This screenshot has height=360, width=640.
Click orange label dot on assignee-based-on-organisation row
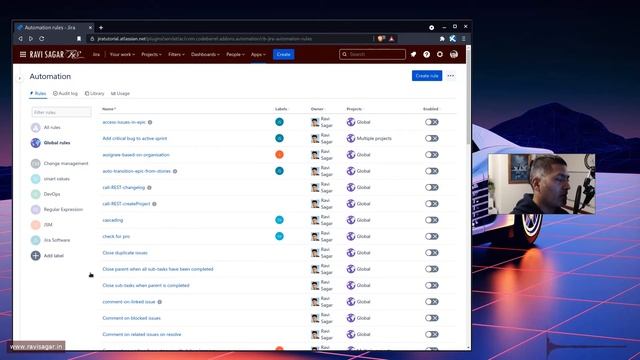pyautogui.click(x=280, y=155)
